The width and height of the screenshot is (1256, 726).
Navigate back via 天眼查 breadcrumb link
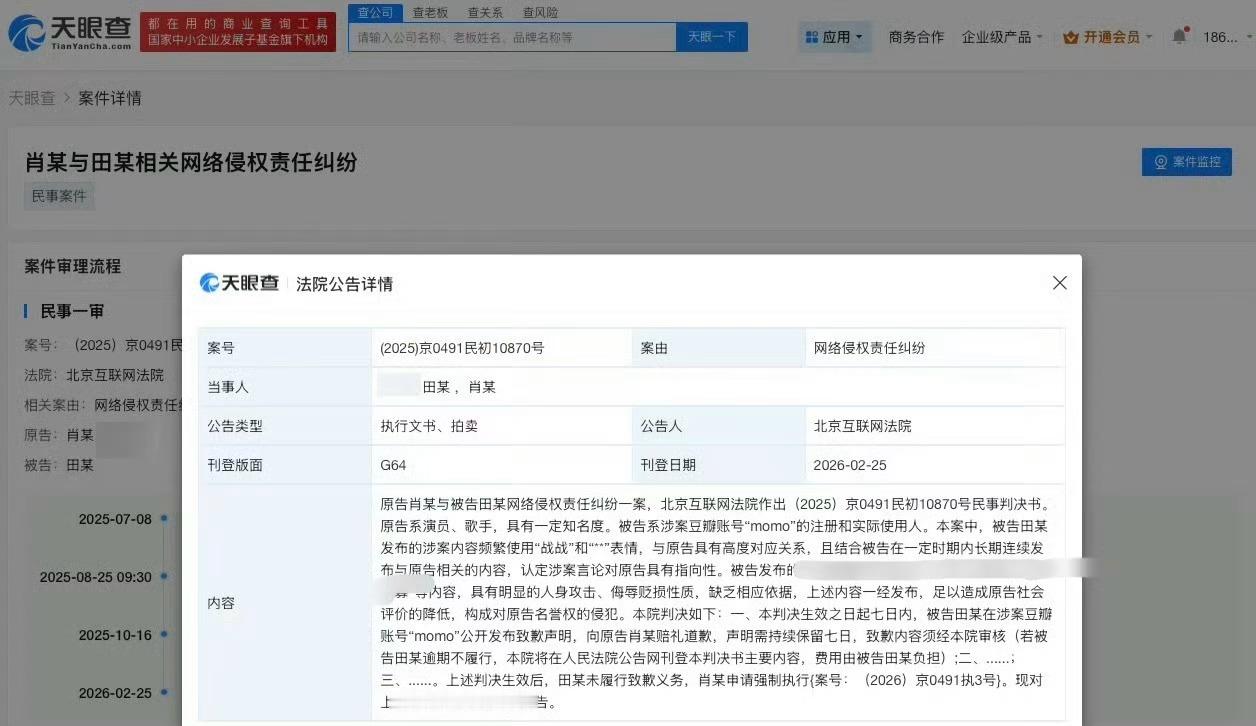[x=33, y=98]
